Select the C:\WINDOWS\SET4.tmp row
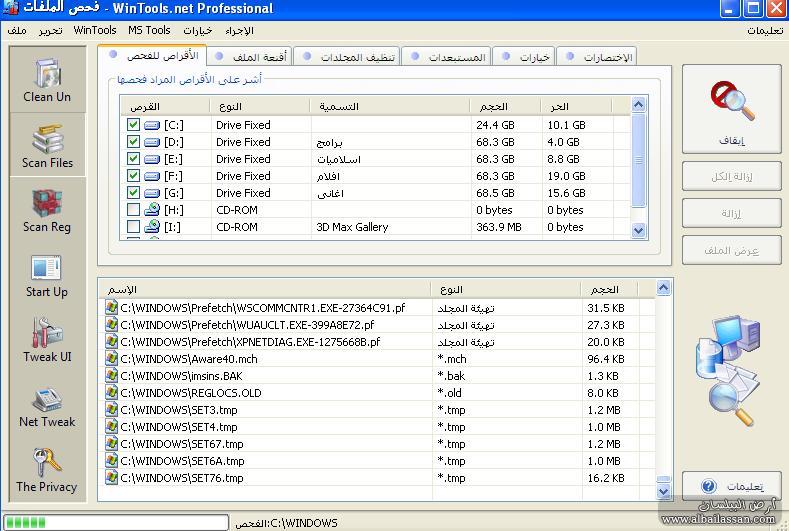Image resolution: width=789 pixels, height=531 pixels. pyautogui.click(x=377, y=427)
